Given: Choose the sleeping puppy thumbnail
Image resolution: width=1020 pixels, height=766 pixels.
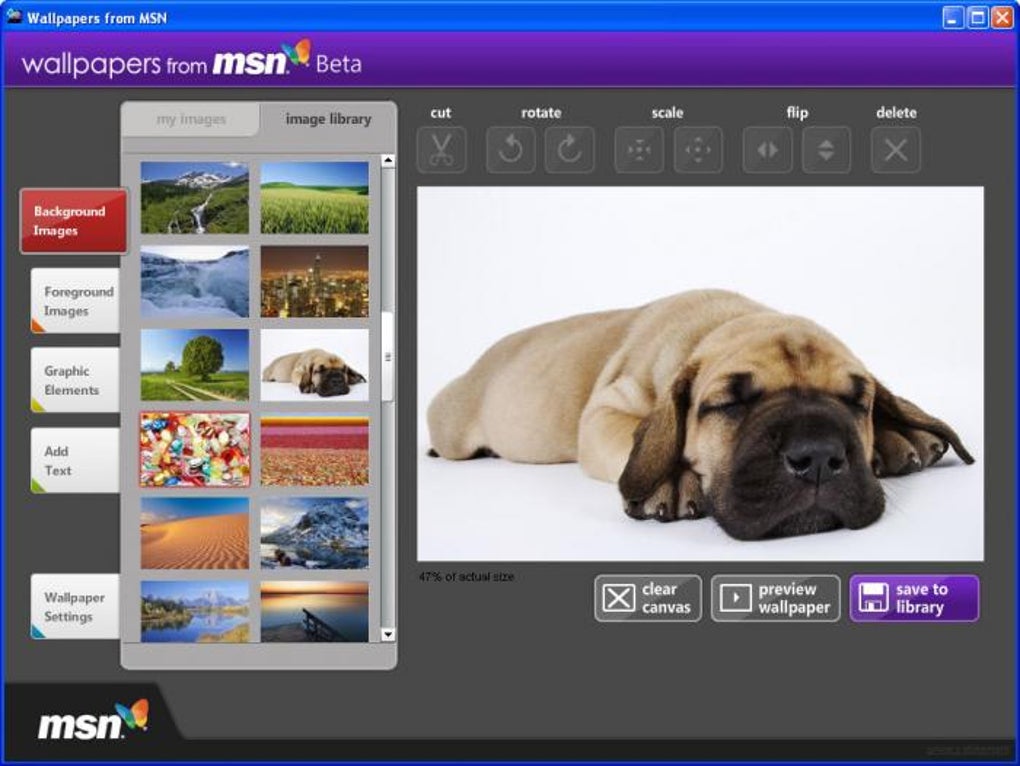Looking at the screenshot, I should 314,365.
